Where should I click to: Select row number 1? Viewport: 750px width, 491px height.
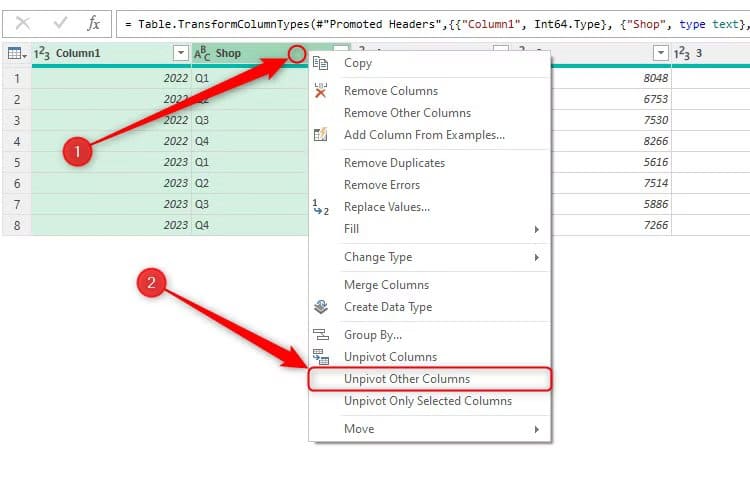tap(17, 78)
